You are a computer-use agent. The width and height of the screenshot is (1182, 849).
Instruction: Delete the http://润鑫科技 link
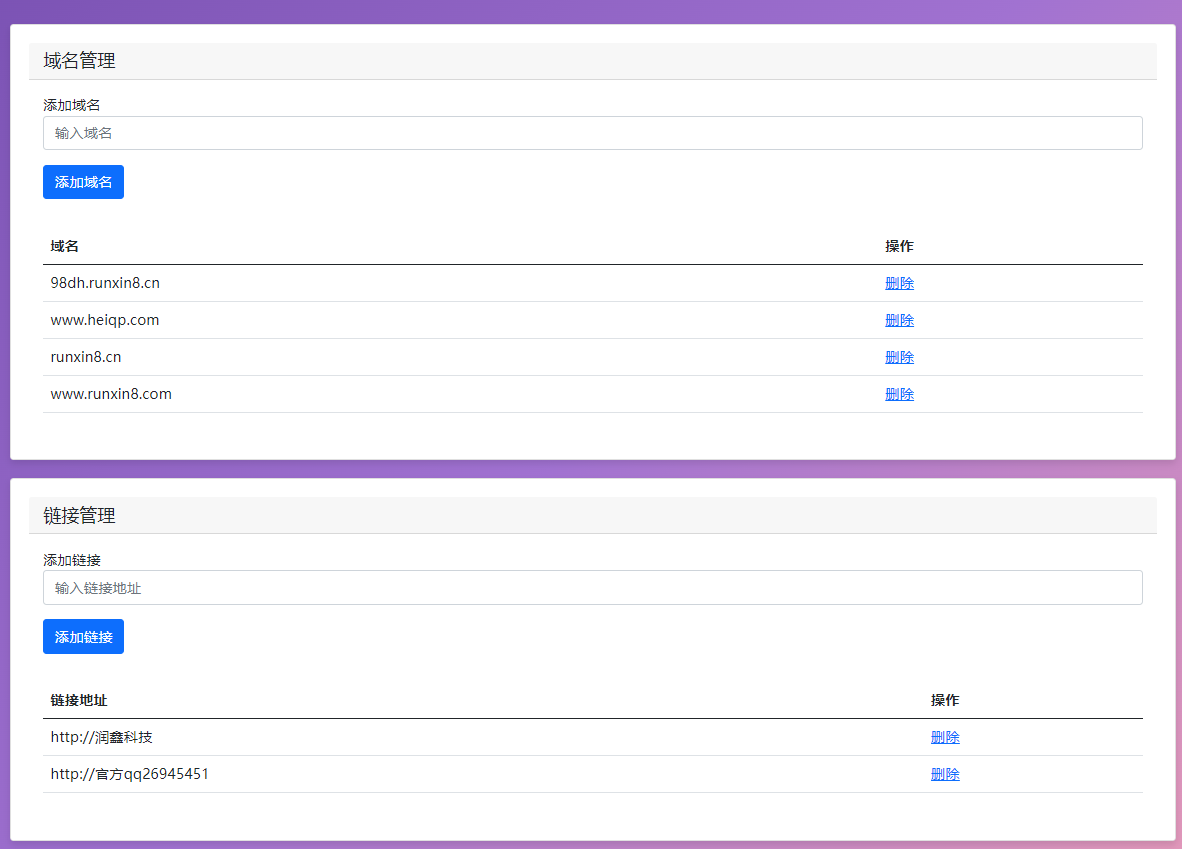[x=944, y=737]
